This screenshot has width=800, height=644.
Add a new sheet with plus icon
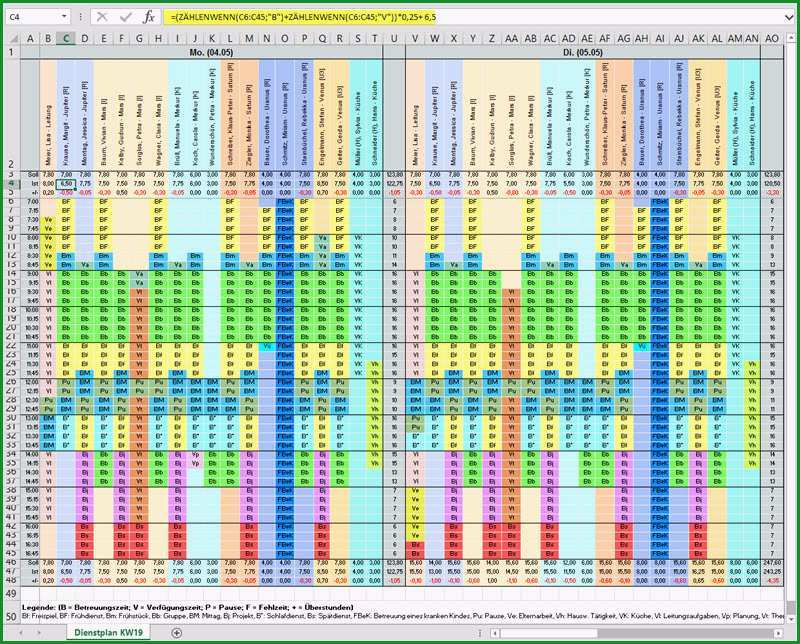click(x=177, y=633)
